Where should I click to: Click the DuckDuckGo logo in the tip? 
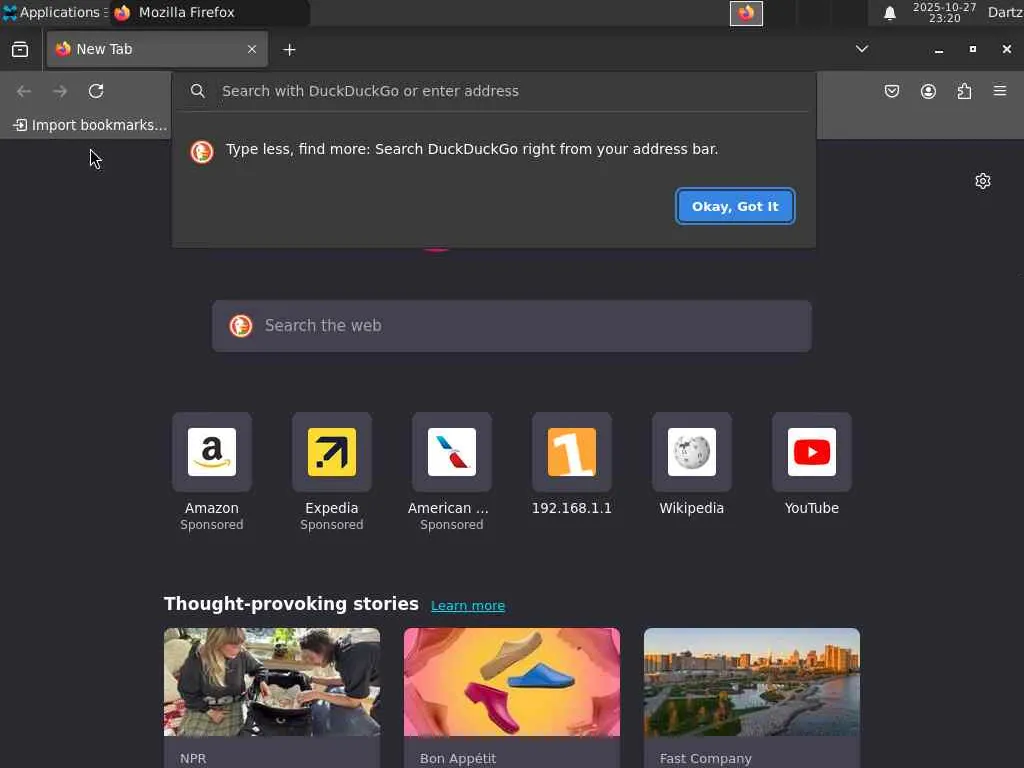tap(202, 152)
